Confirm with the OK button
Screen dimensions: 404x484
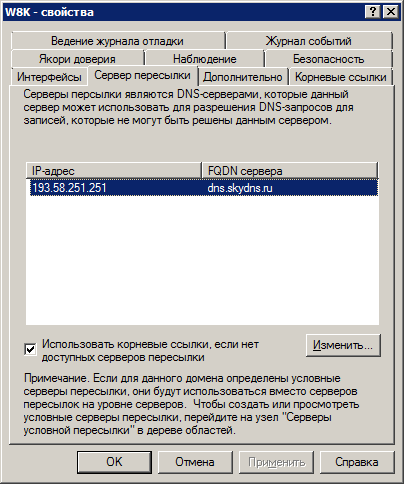[114, 462]
